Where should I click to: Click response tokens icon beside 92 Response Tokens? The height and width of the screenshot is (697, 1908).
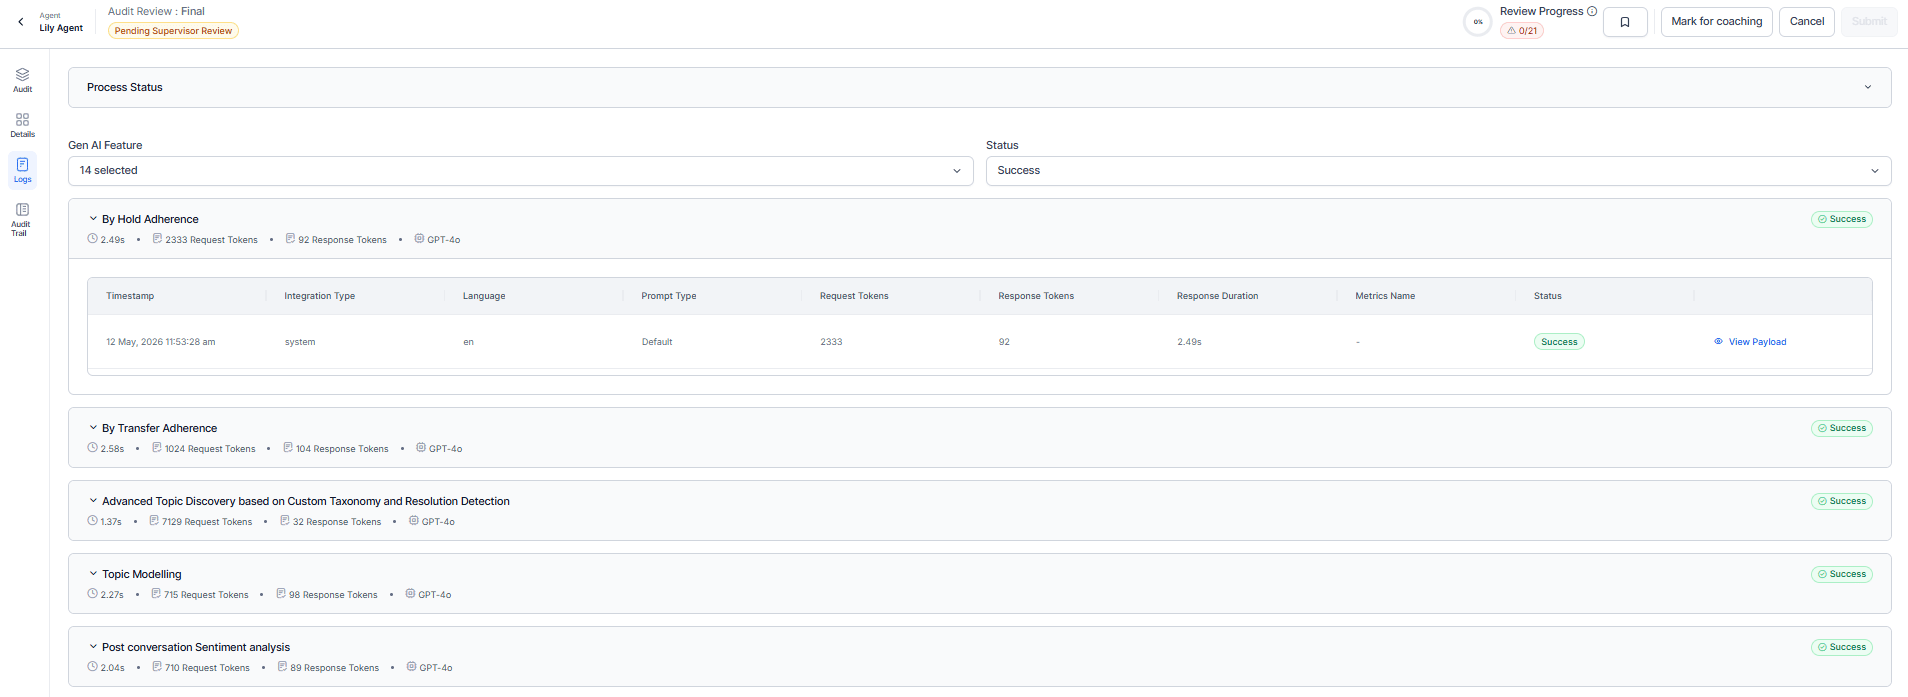290,239
